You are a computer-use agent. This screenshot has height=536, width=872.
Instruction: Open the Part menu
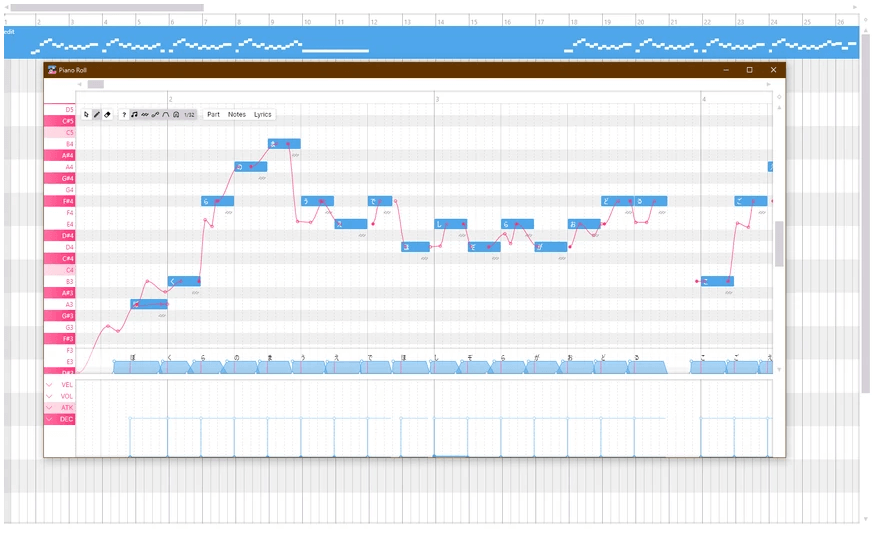coord(213,115)
